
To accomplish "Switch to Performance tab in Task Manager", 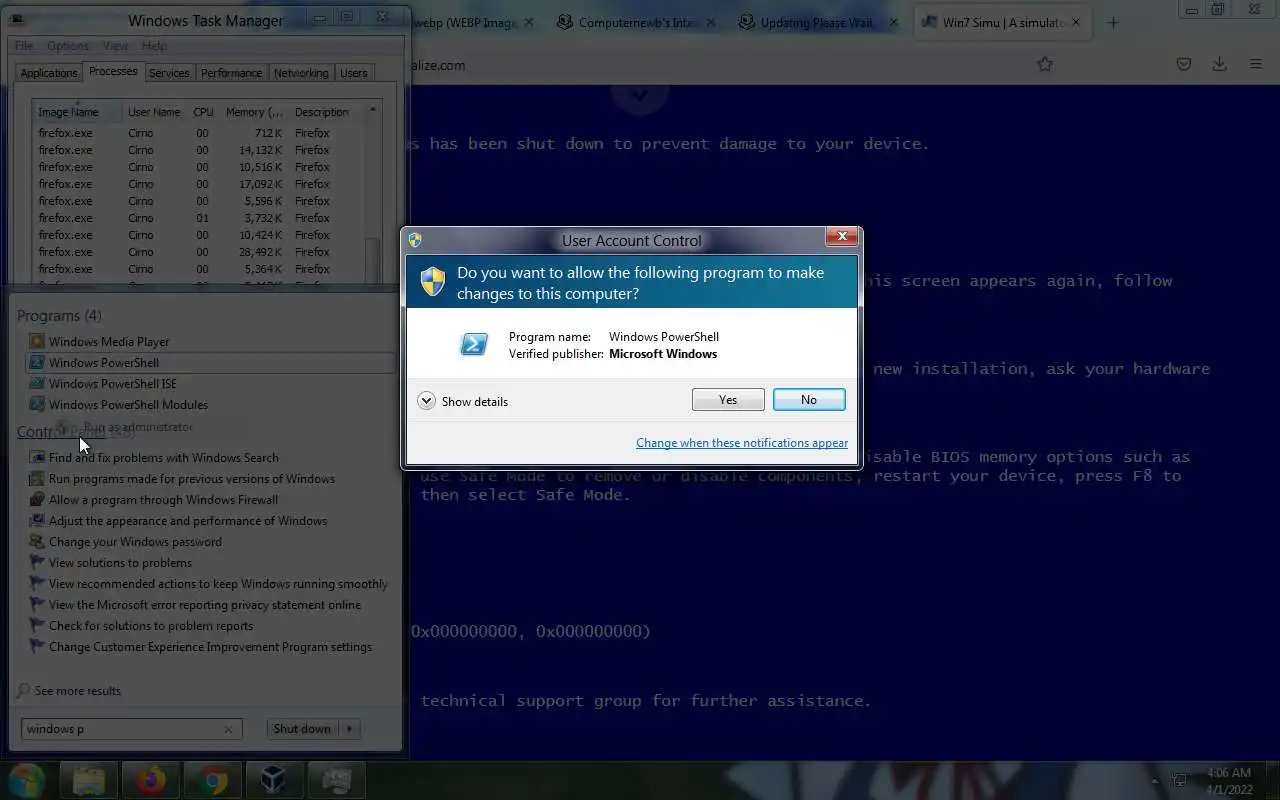I will (x=231, y=73).
